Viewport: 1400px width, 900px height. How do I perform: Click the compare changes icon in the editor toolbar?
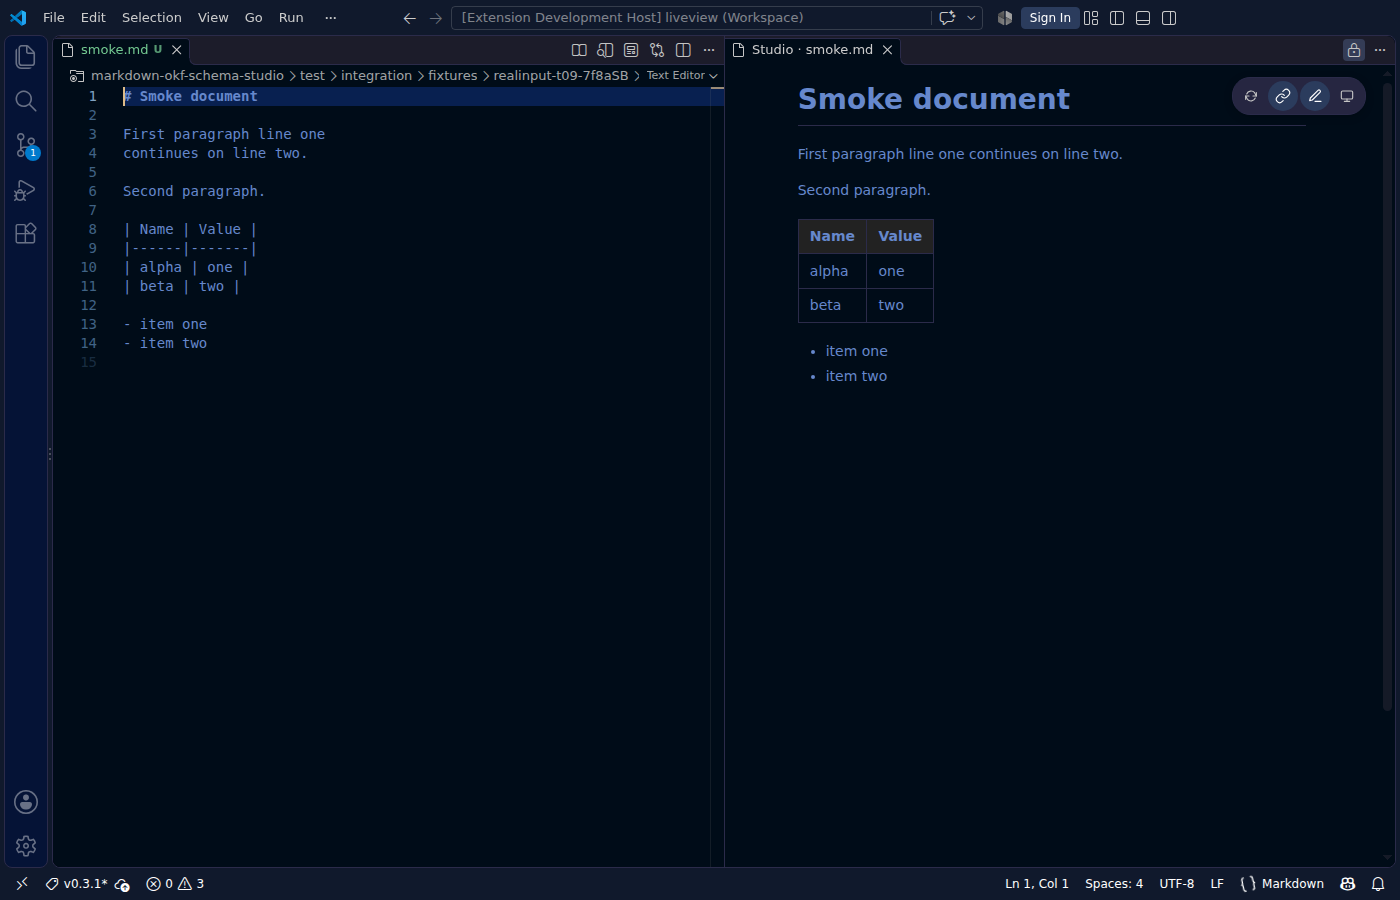(657, 50)
